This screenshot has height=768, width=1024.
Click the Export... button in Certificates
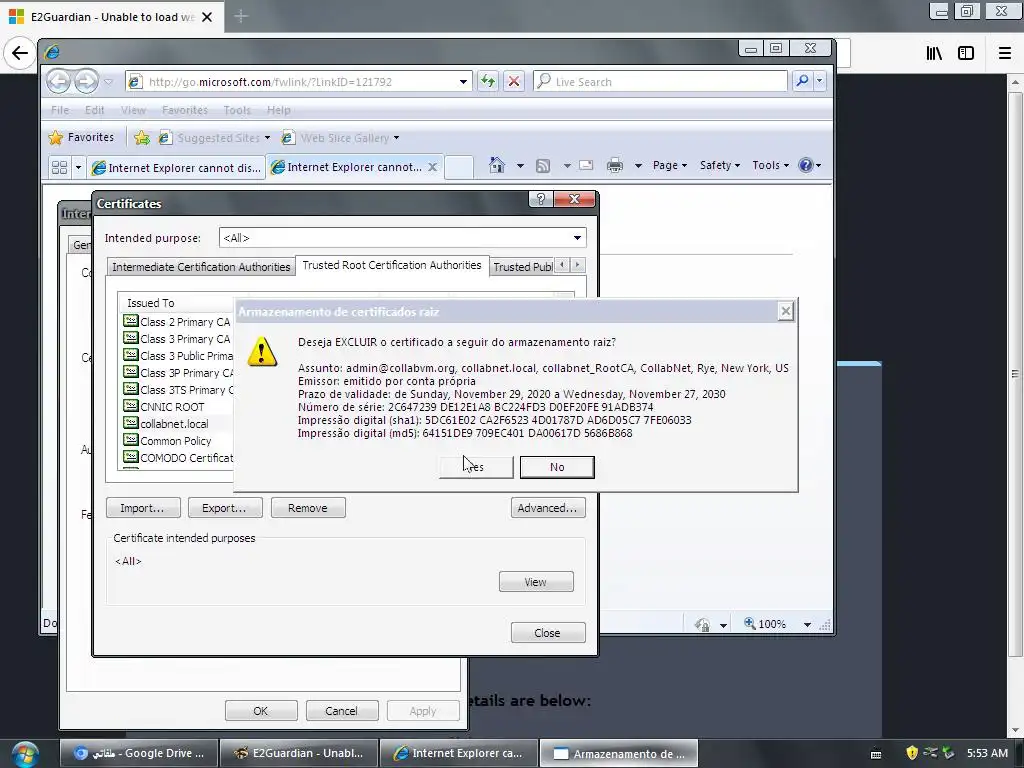pos(225,507)
